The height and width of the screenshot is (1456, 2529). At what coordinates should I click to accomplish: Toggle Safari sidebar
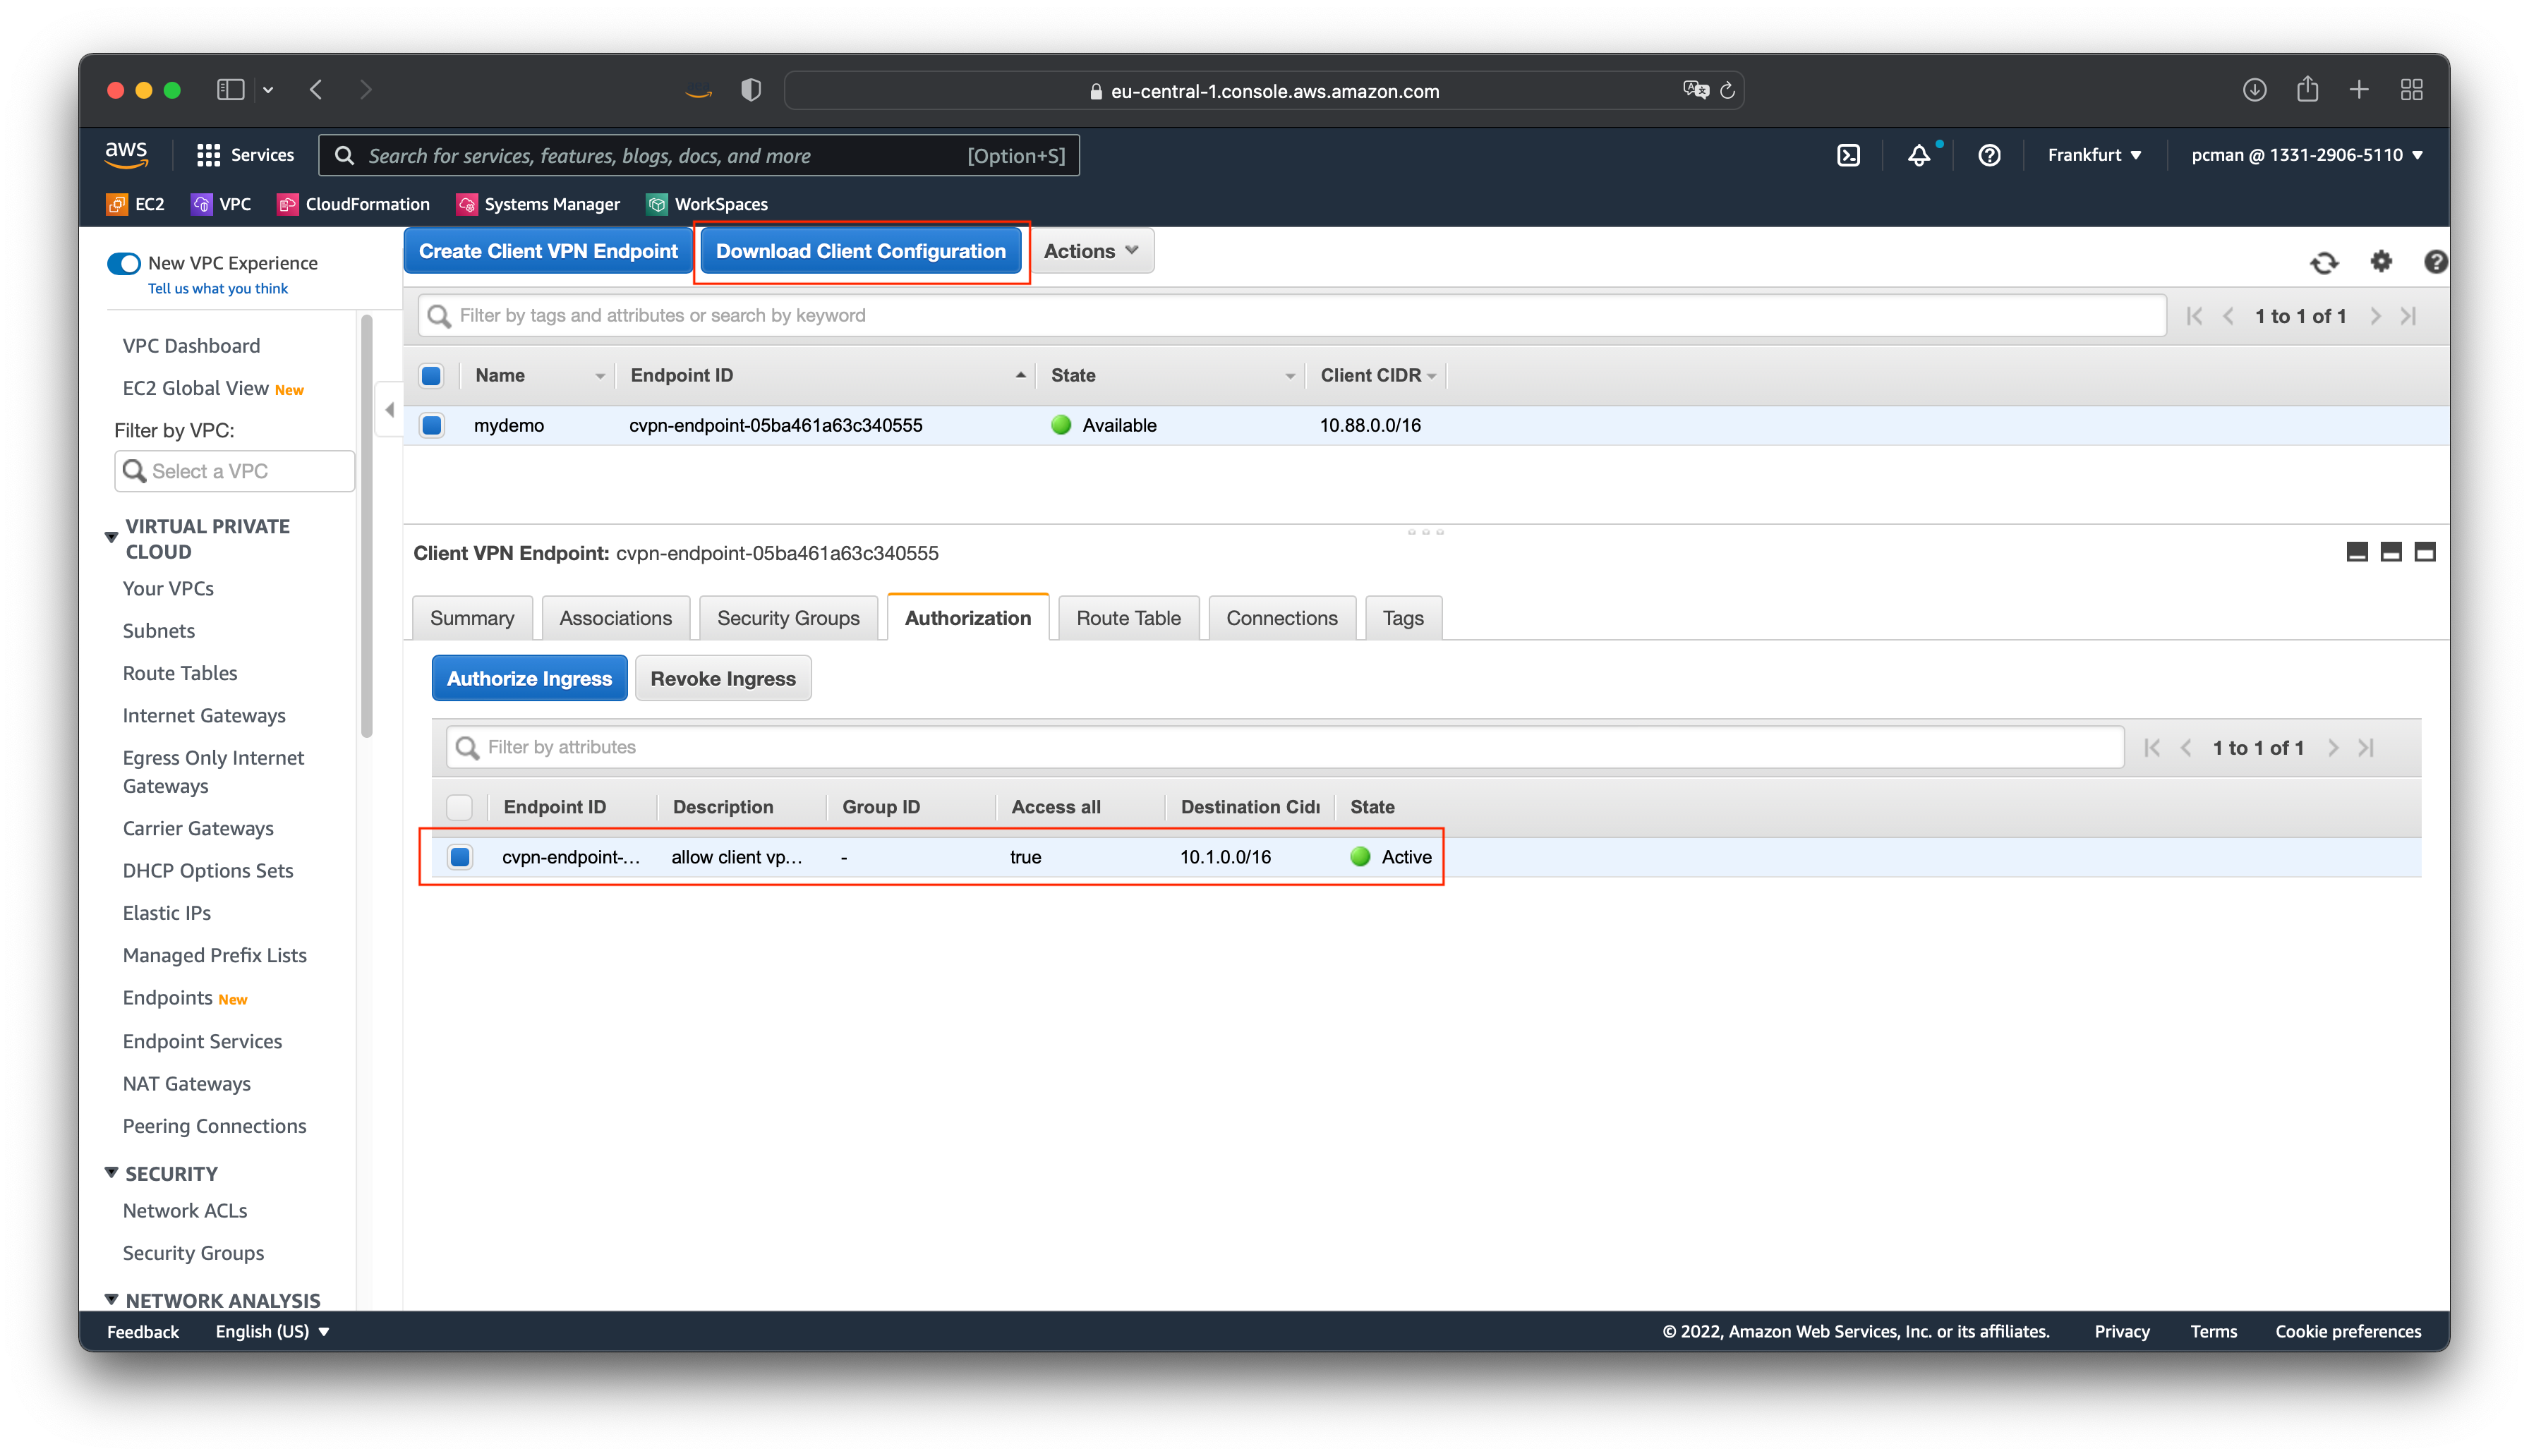click(230, 90)
